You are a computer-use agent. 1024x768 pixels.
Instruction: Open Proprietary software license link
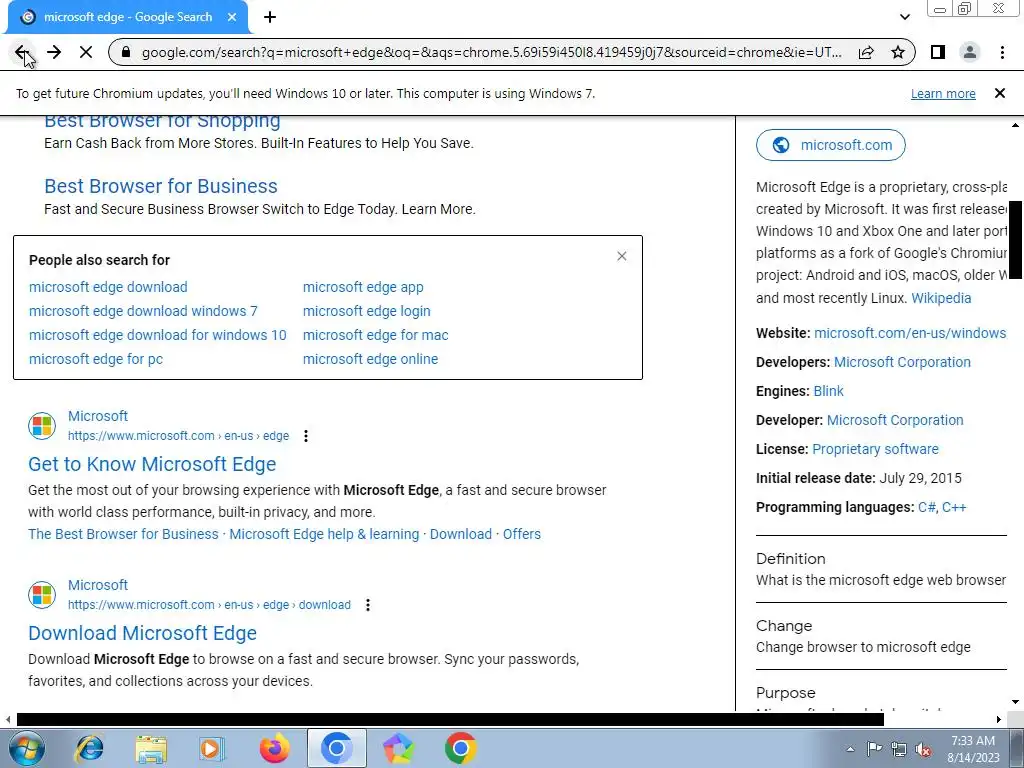coord(875,449)
